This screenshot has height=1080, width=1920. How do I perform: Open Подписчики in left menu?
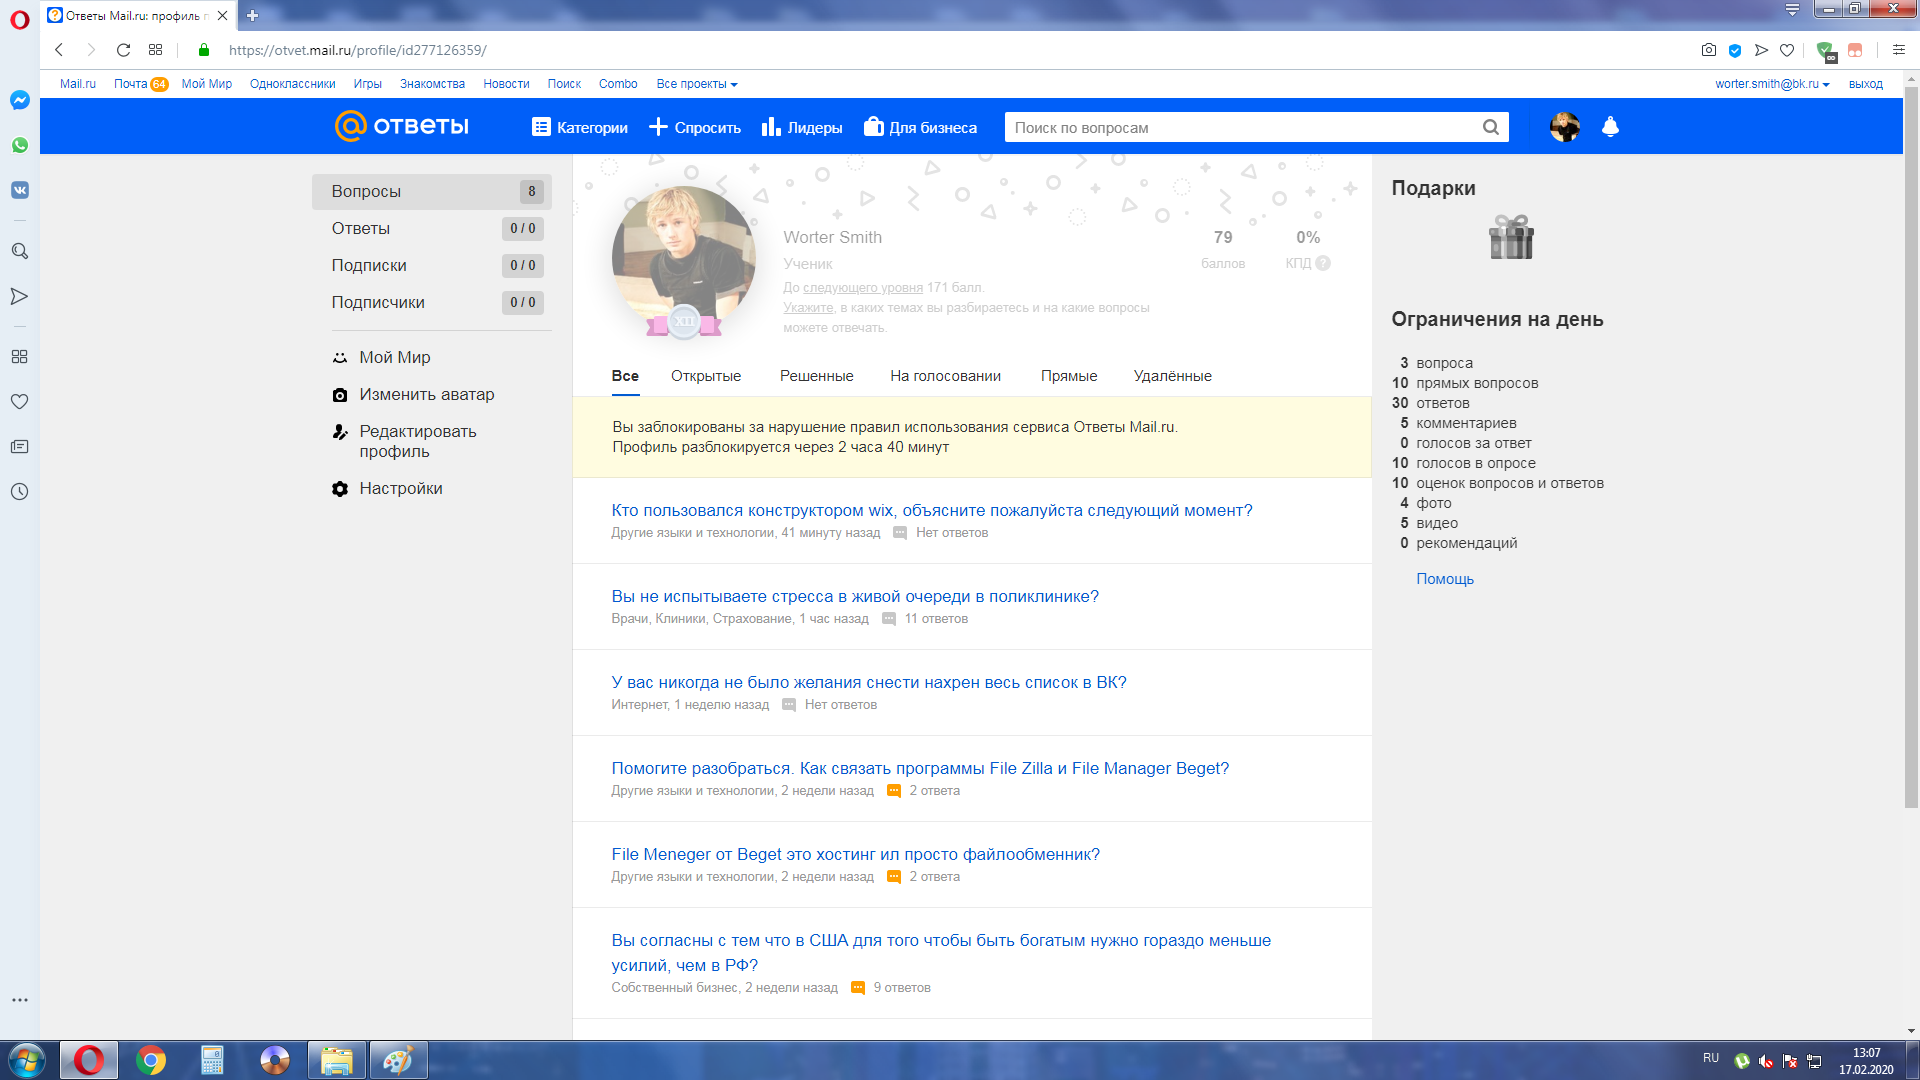point(432,303)
